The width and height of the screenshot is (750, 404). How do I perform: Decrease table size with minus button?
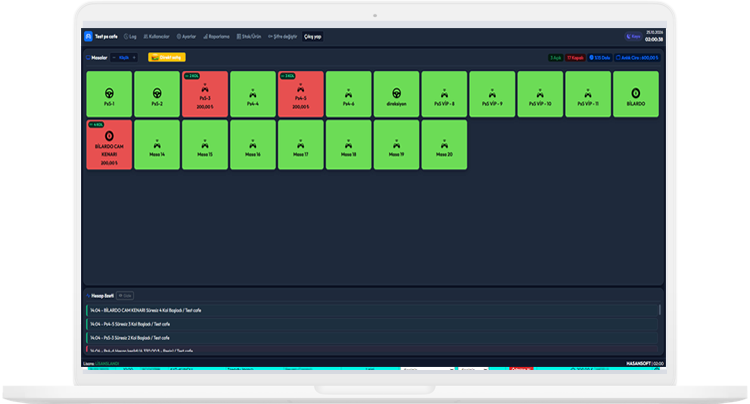click(x=114, y=57)
